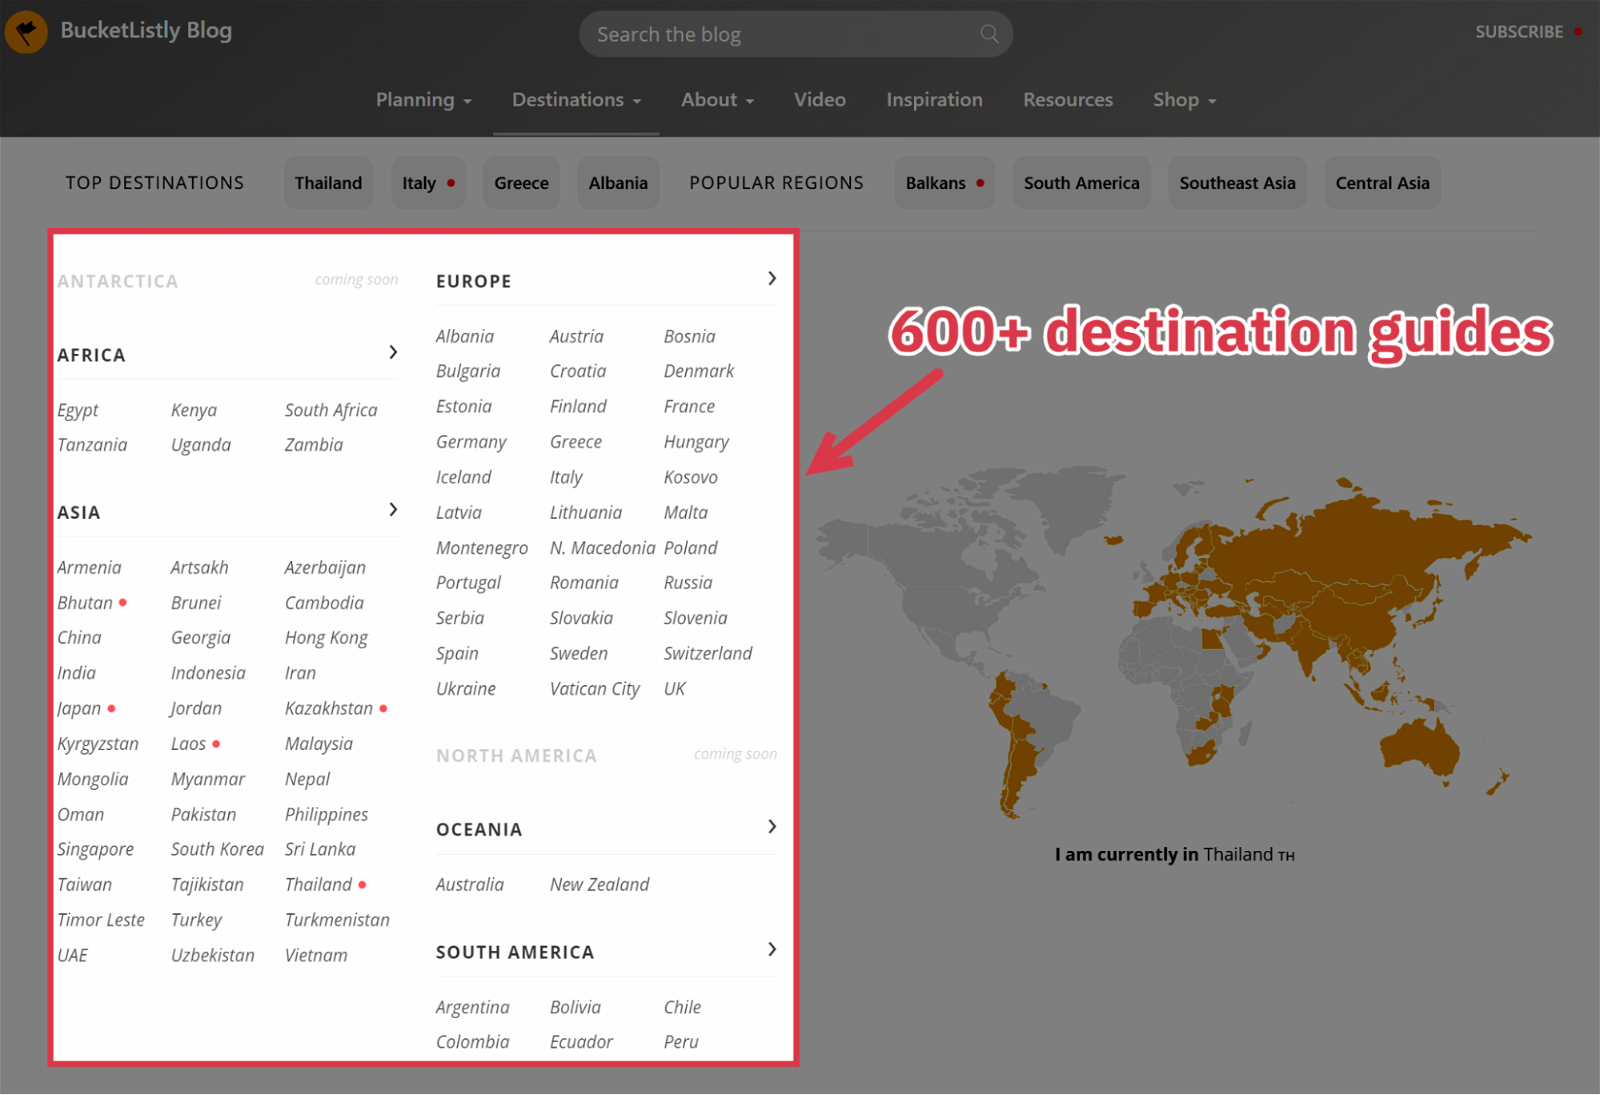The image size is (1600, 1095).
Task: Click the Subscribe link
Action: point(1518,32)
